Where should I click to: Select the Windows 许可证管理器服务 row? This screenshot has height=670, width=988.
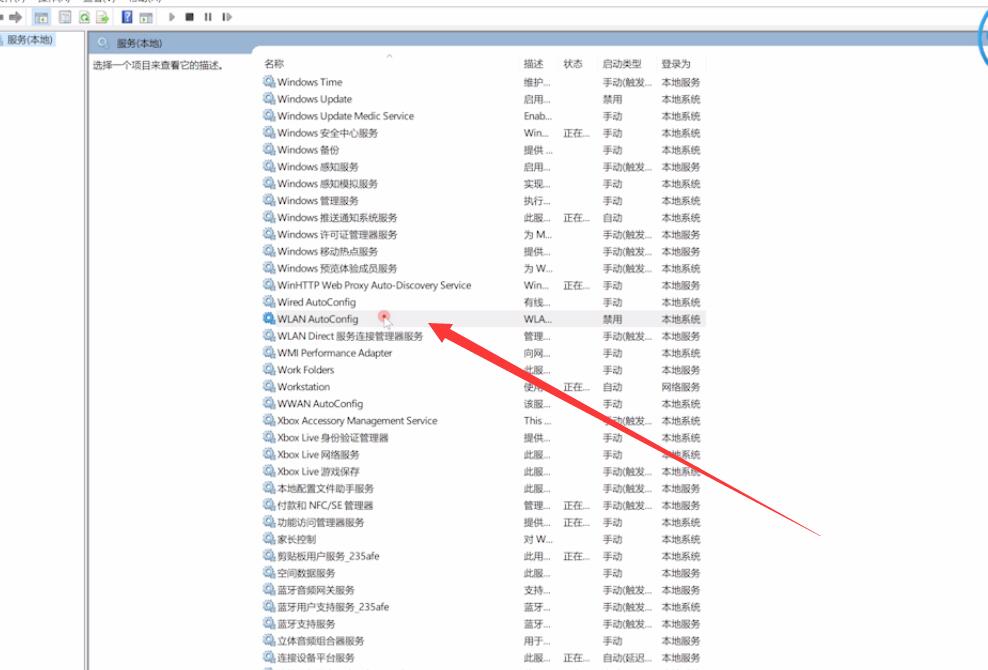(482, 234)
